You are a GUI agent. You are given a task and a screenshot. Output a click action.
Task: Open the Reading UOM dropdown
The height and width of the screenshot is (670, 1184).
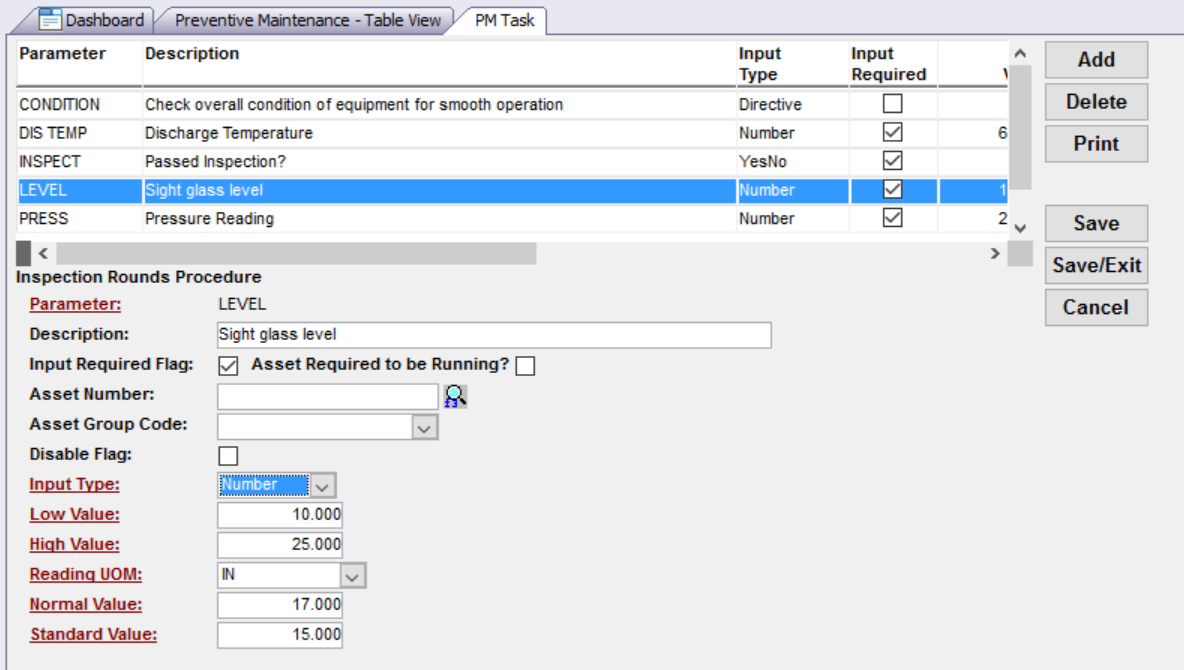(352, 576)
